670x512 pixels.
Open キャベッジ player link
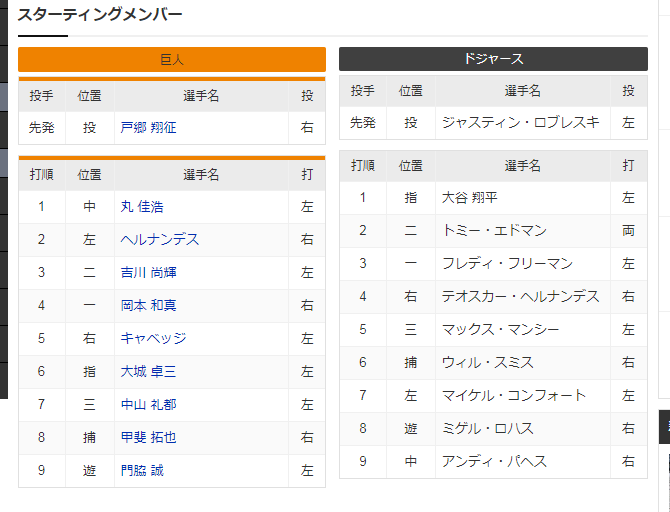(153, 338)
